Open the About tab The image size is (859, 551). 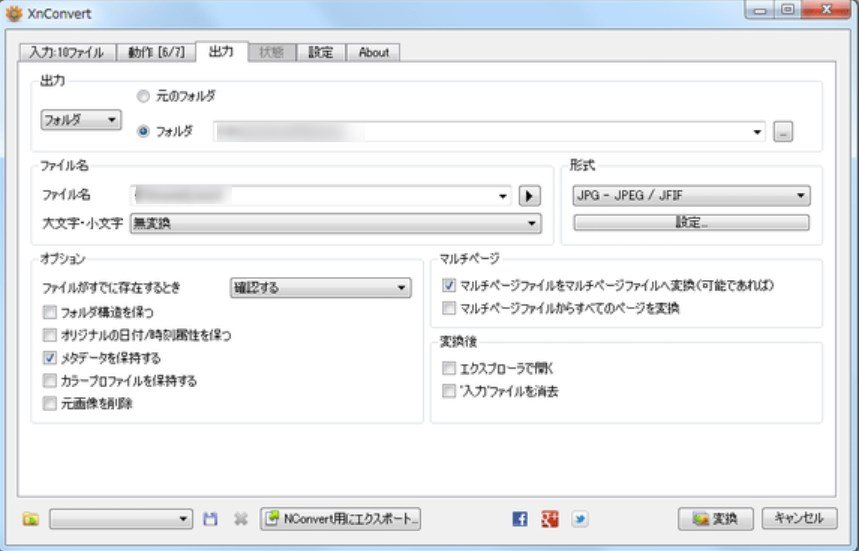(373, 53)
